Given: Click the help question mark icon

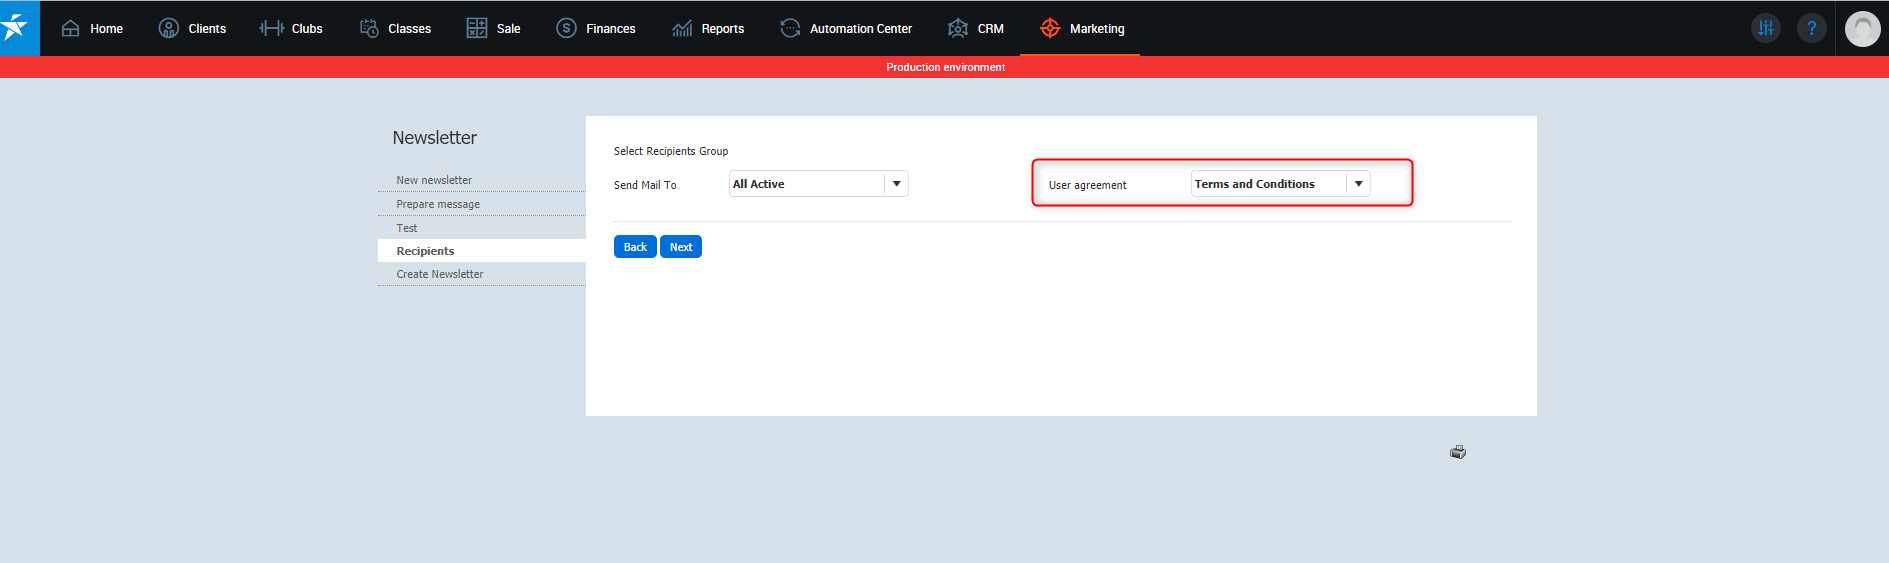Looking at the screenshot, I should click(1811, 28).
